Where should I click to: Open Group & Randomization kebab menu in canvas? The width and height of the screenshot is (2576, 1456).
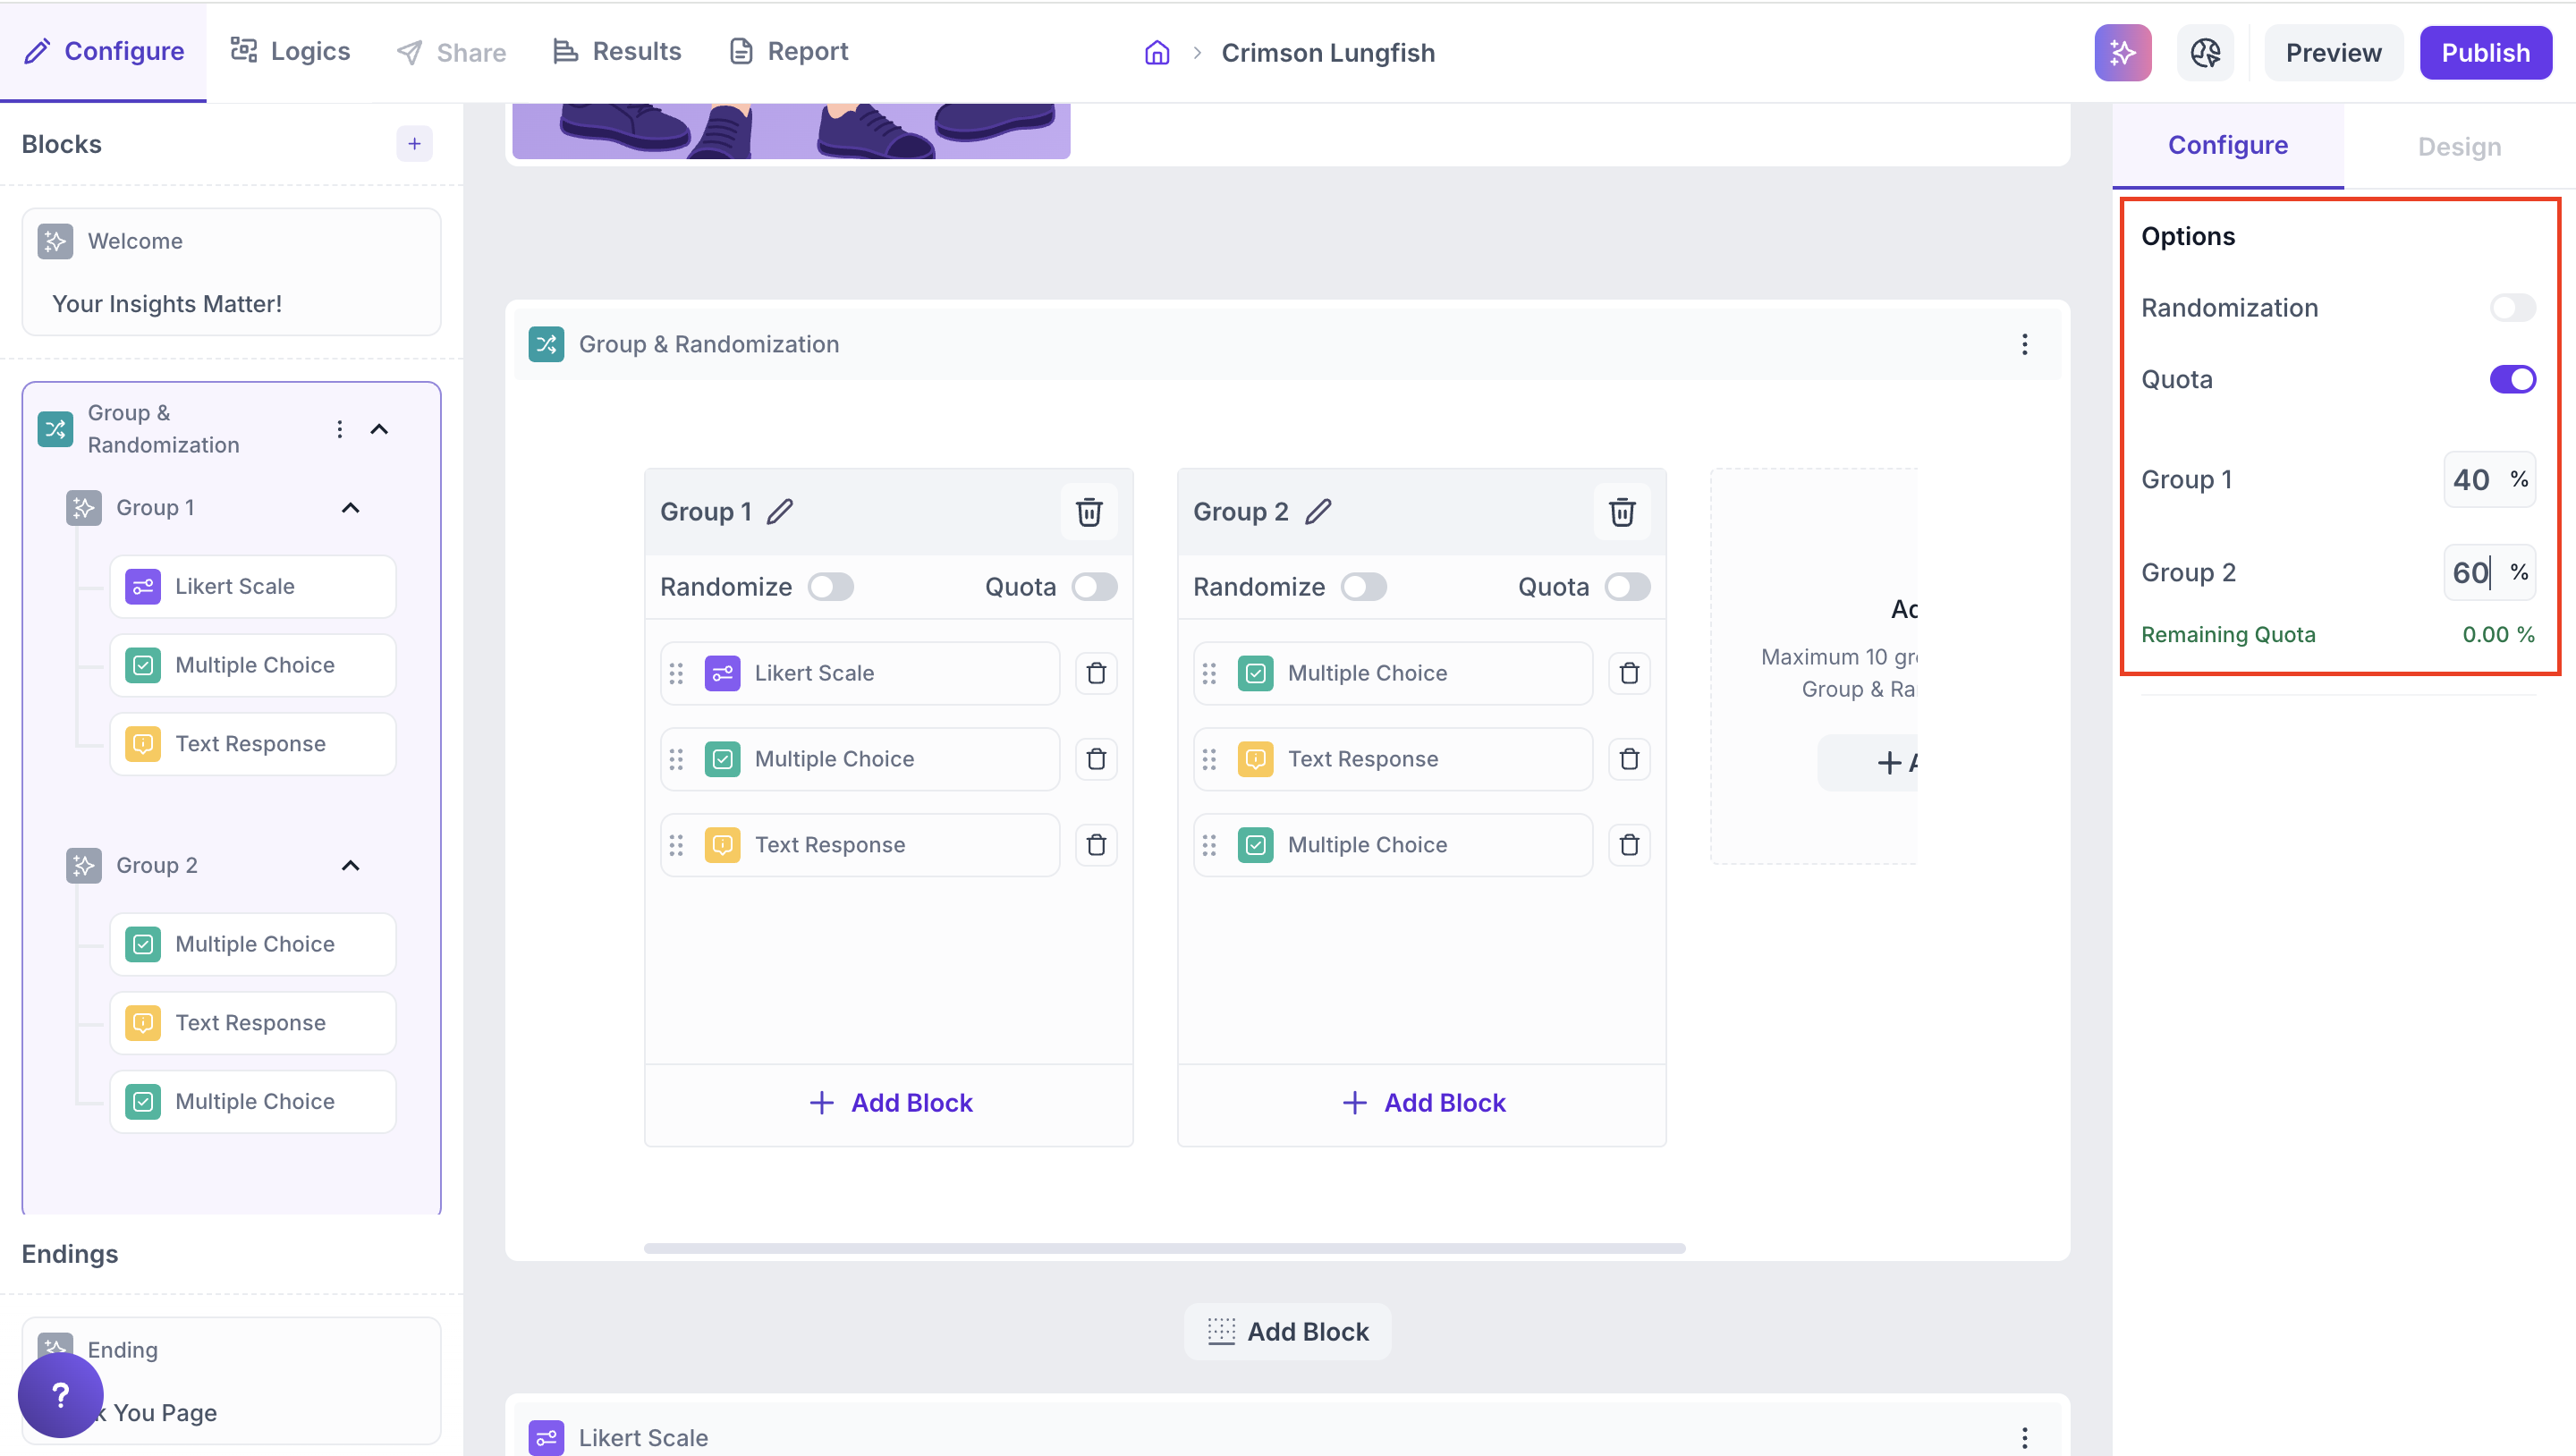click(2024, 344)
